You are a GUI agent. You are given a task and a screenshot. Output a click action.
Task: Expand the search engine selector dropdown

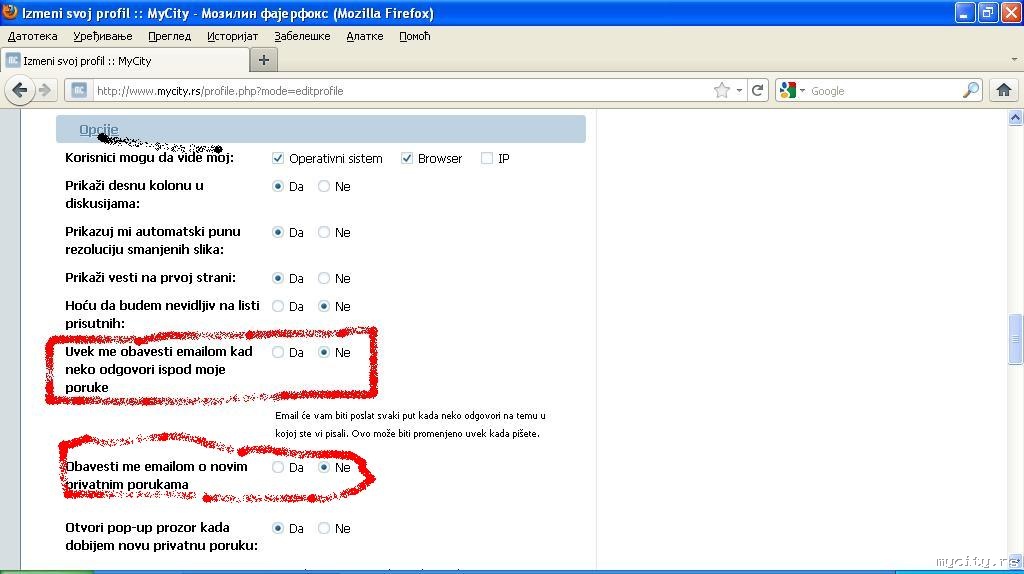click(802, 91)
